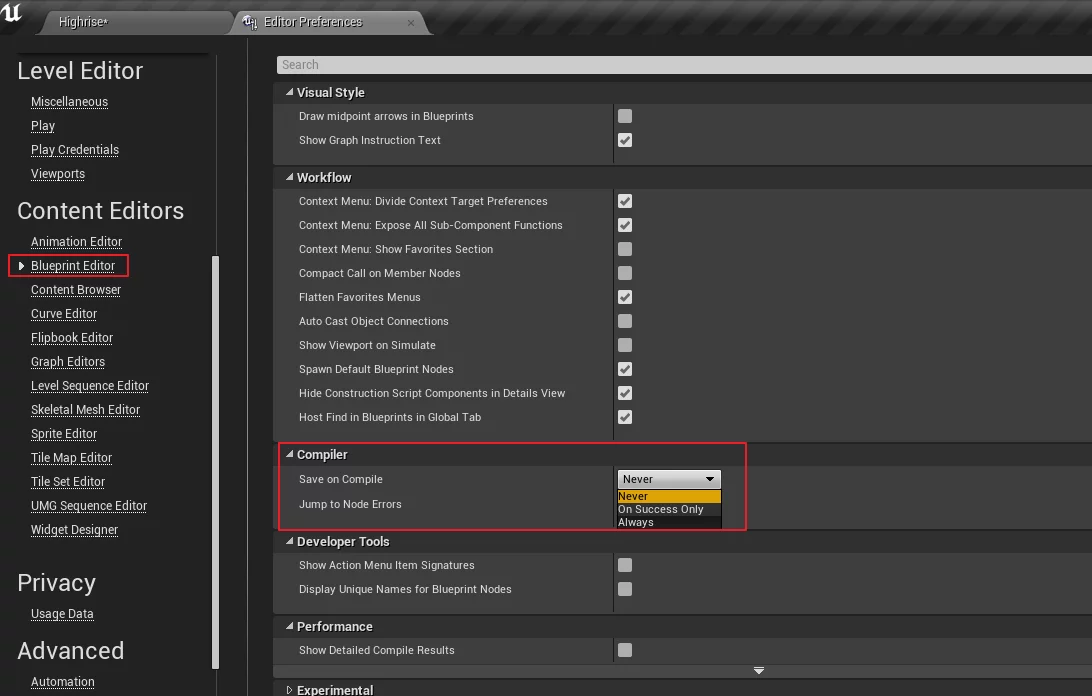
Task: Enable Draw midpoint arrows in Blueprints
Action: pyautogui.click(x=625, y=117)
